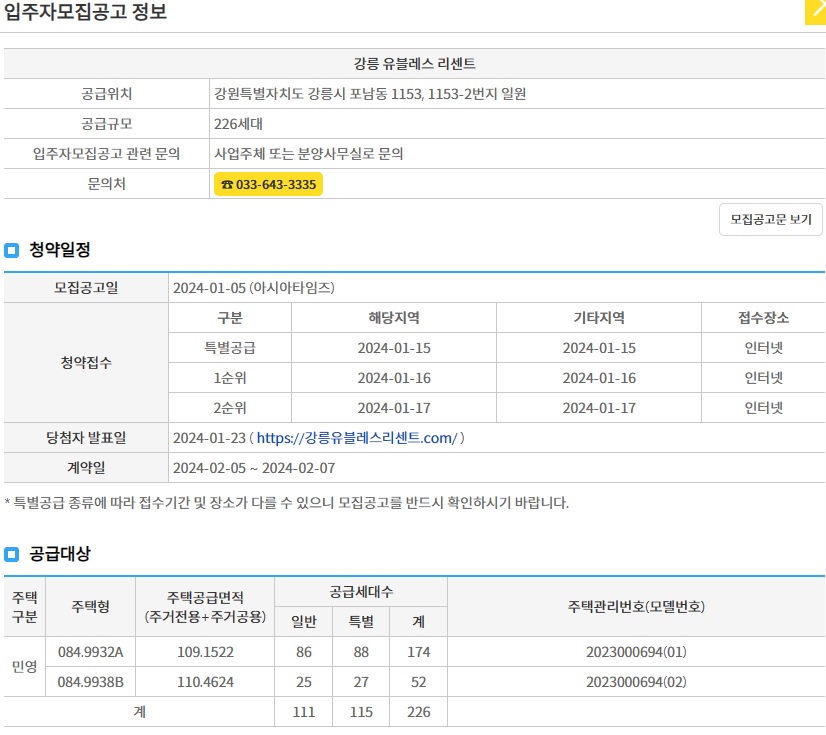Open 모집공고문 보기 button
Screen dimensions: 826x735
(x=771, y=219)
